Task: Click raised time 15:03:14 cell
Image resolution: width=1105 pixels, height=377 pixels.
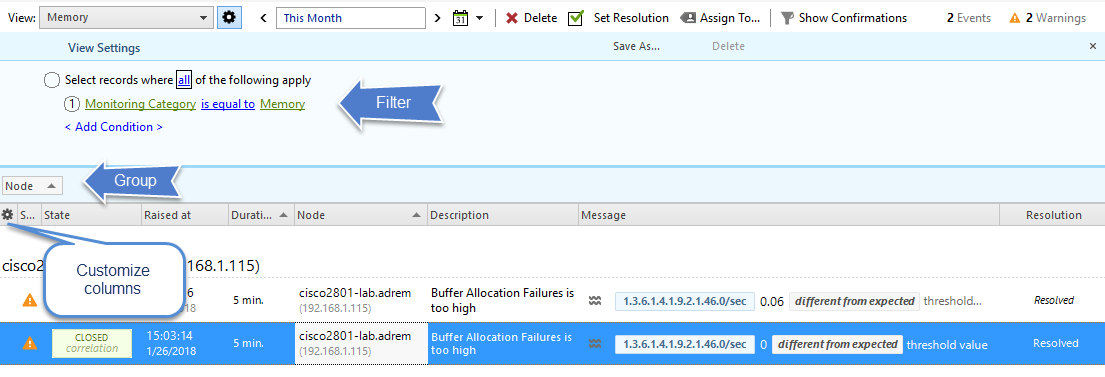Action: tap(168, 337)
